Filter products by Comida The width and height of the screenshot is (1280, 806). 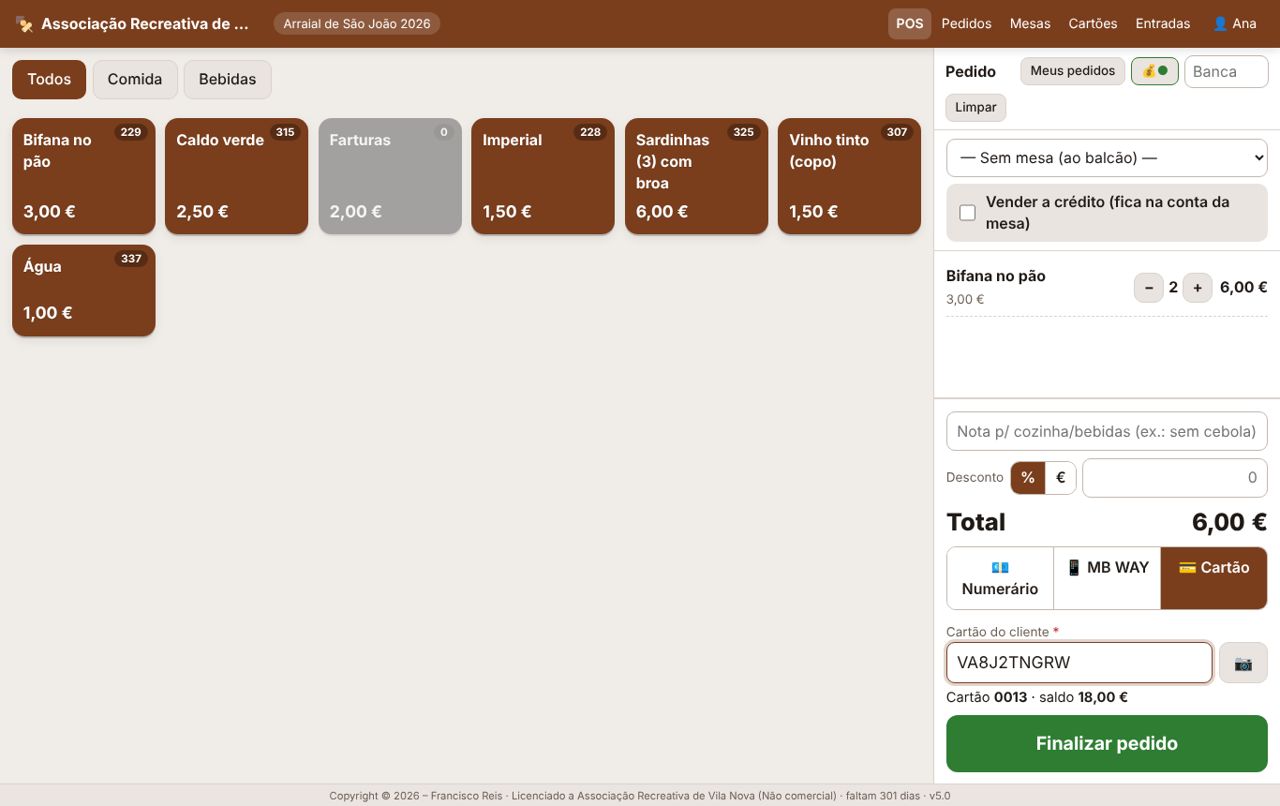coord(135,80)
